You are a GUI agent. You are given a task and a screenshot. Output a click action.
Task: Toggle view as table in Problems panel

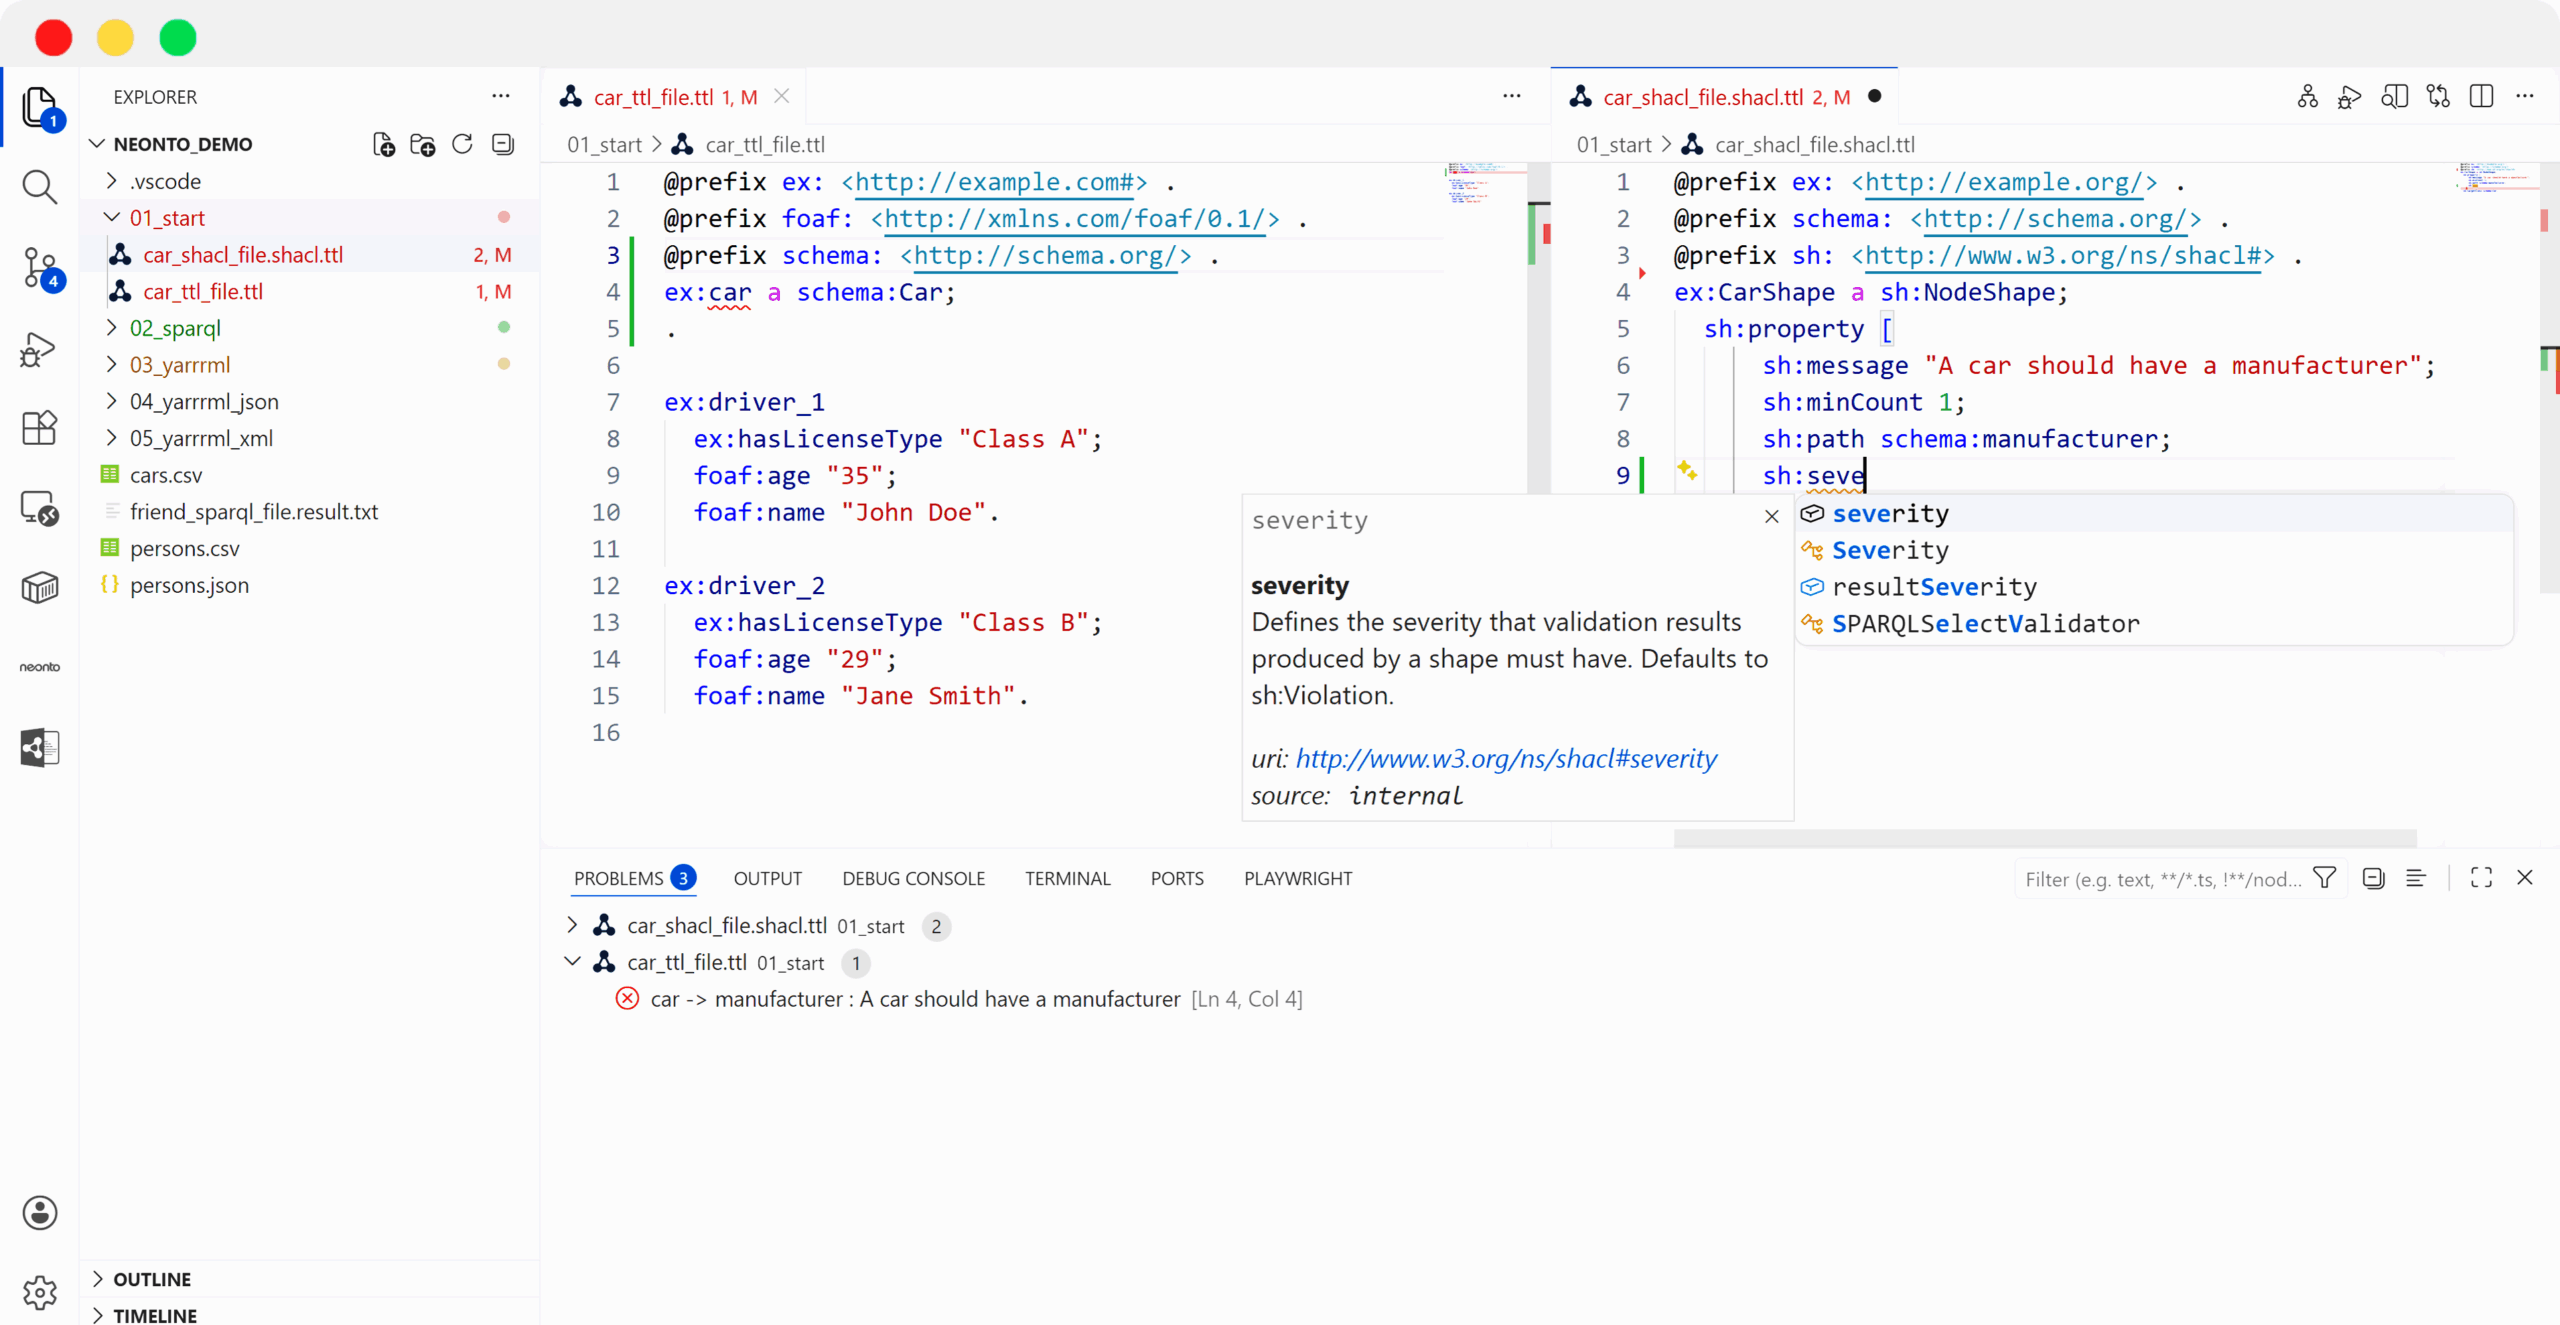2415,878
